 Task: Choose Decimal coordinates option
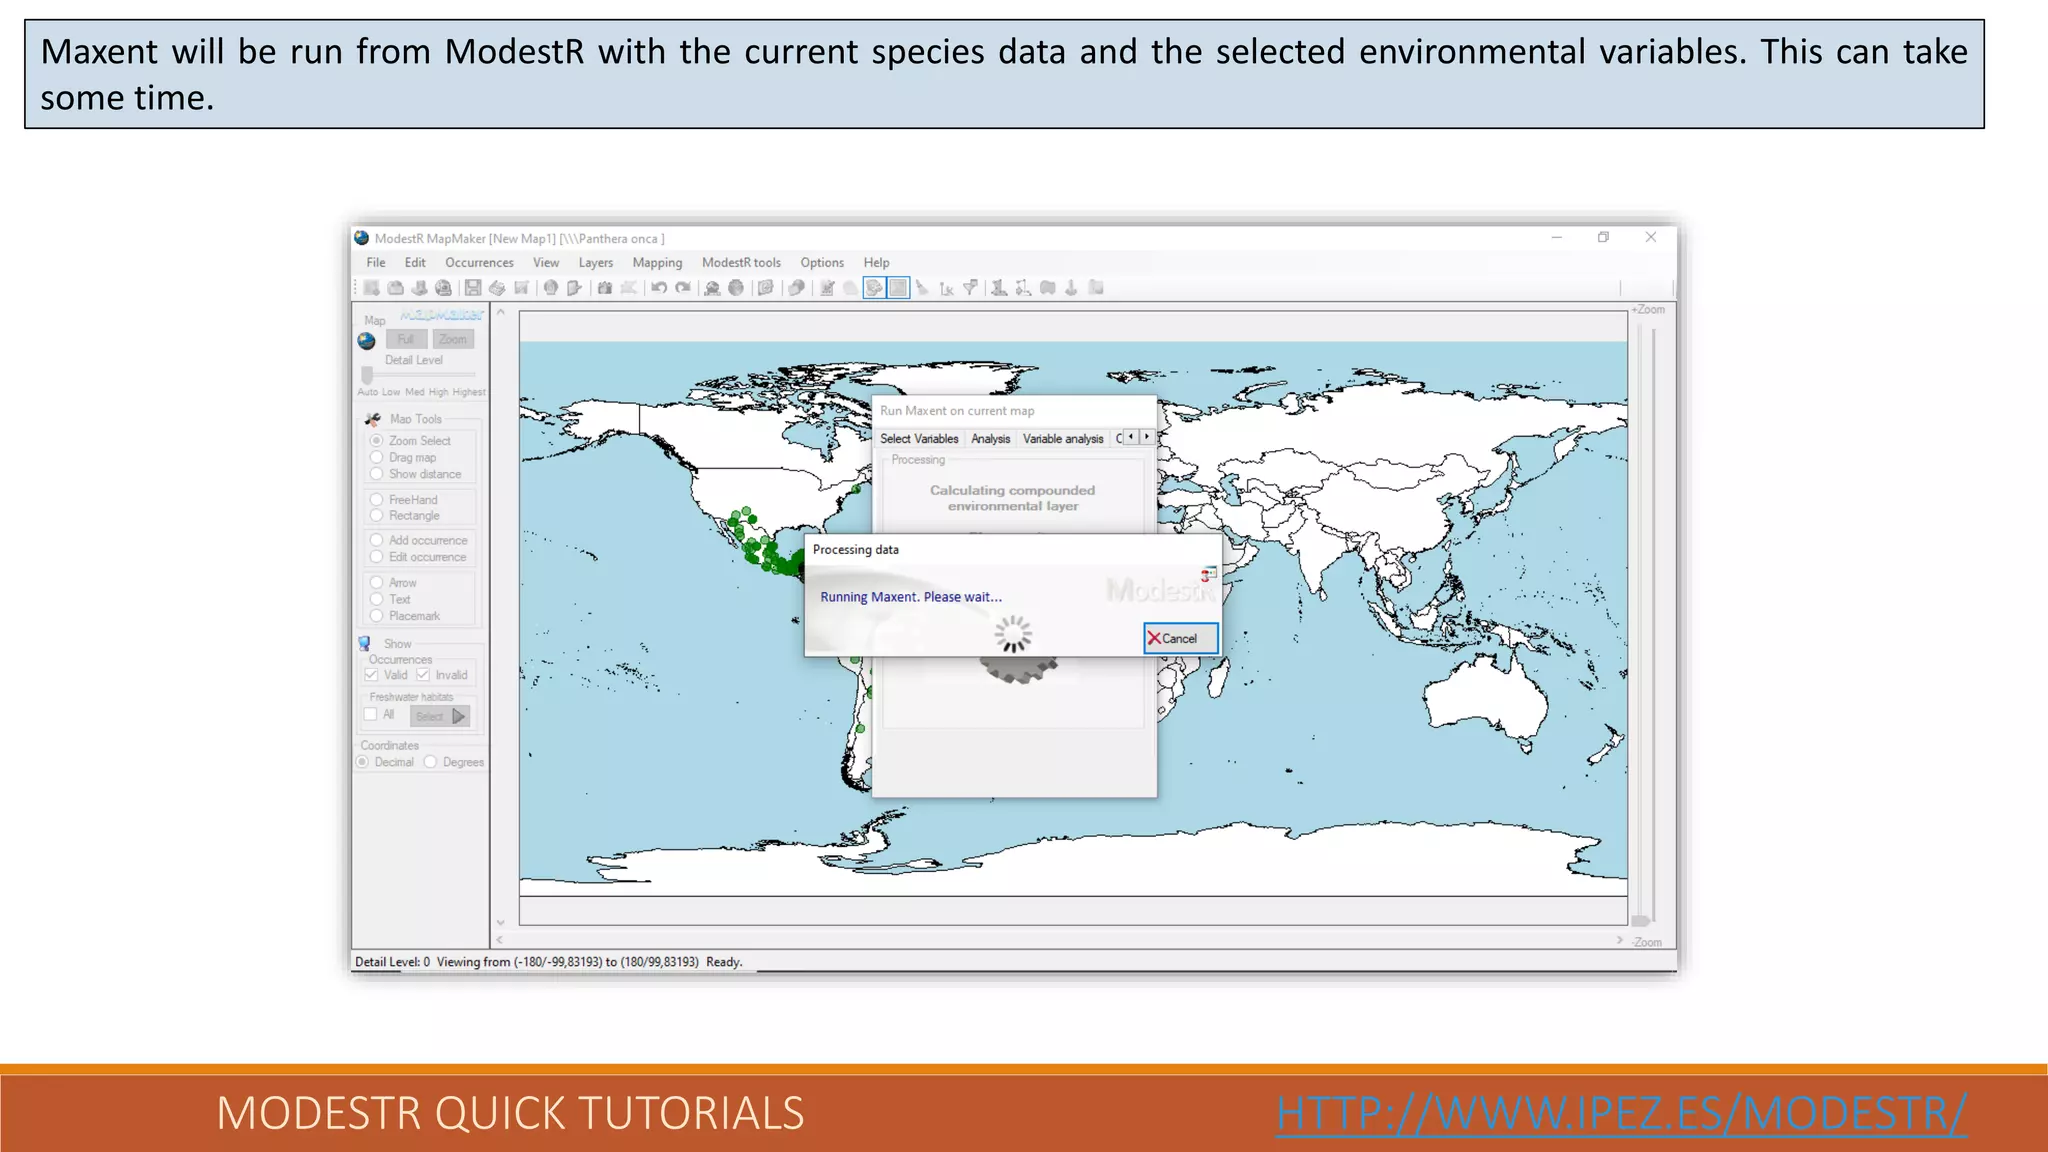click(x=363, y=762)
